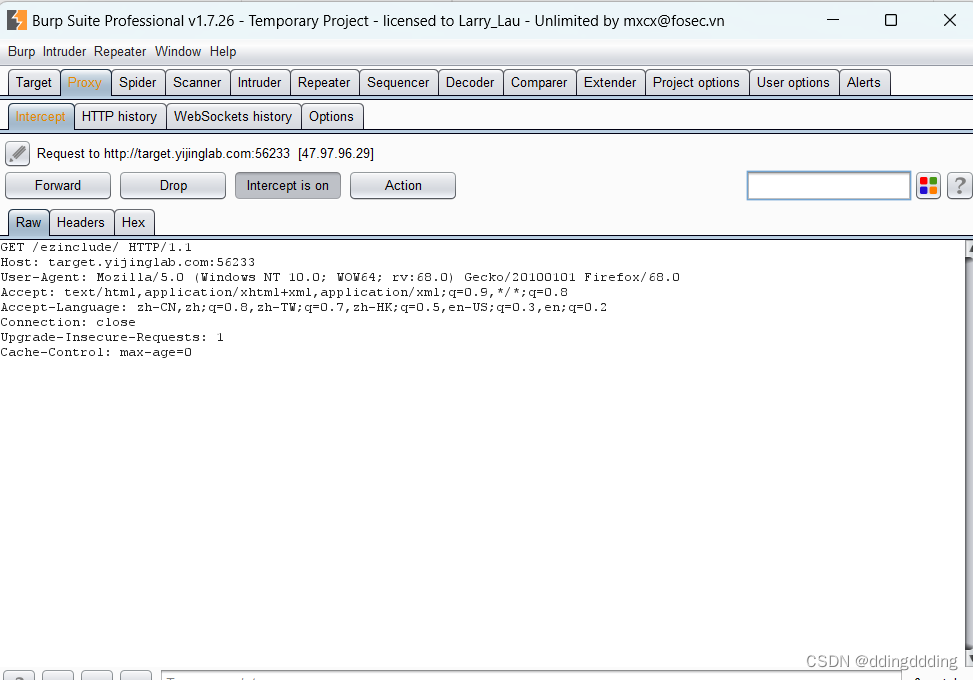Select the Intercept sub-tab
973x680 pixels.
tap(40, 117)
